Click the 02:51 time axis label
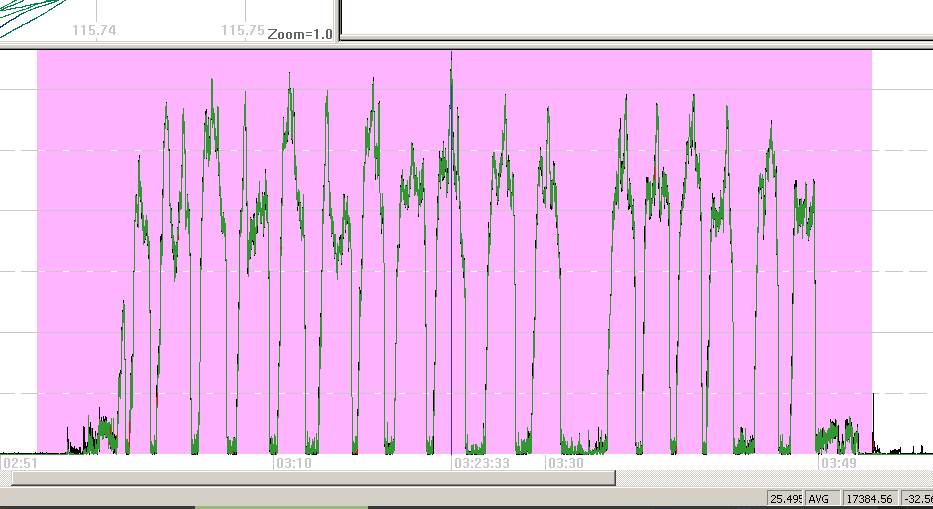Viewport: 933px width, 509px height. click(21, 463)
